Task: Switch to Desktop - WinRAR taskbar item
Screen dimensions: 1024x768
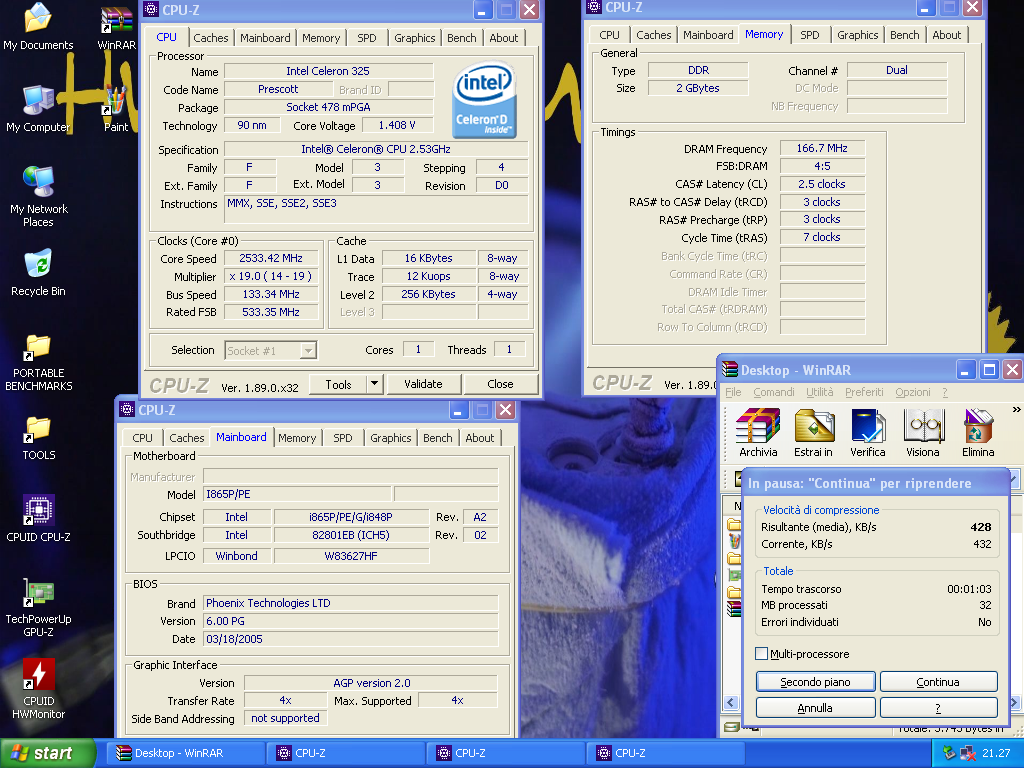Action: [x=188, y=753]
